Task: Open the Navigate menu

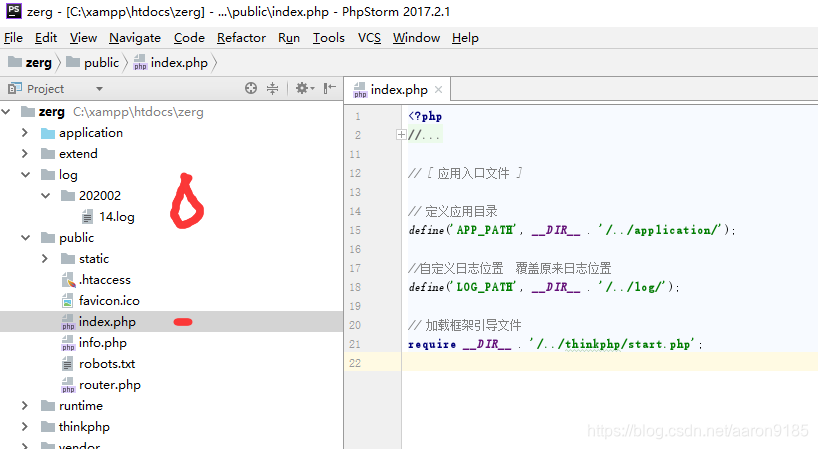Action: click(135, 38)
